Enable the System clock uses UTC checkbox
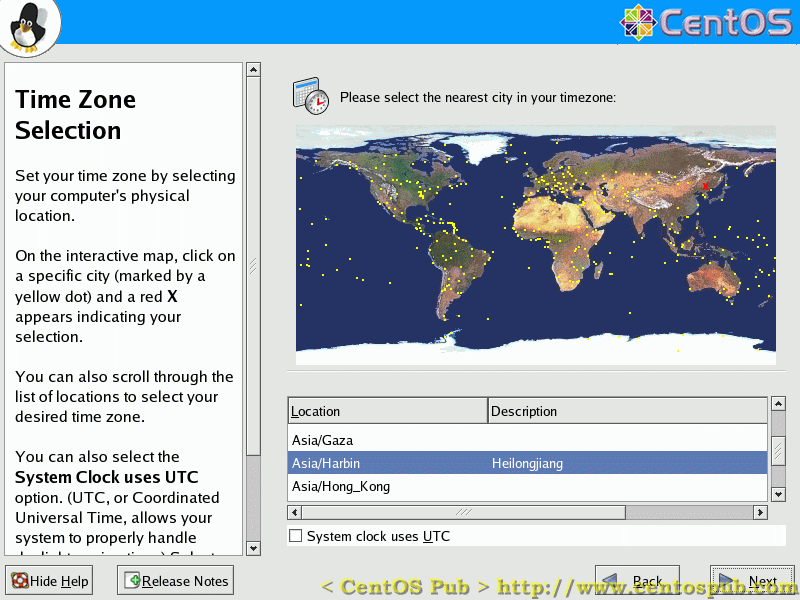The width and height of the screenshot is (800, 600). point(295,536)
